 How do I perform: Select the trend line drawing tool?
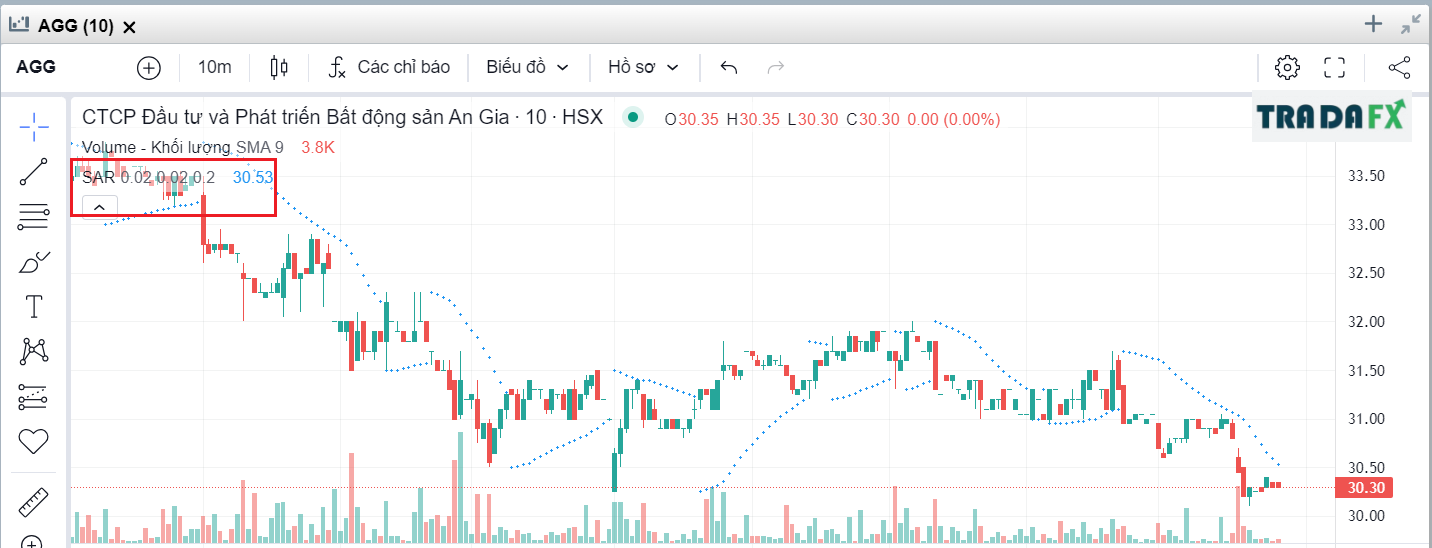point(34,172)
